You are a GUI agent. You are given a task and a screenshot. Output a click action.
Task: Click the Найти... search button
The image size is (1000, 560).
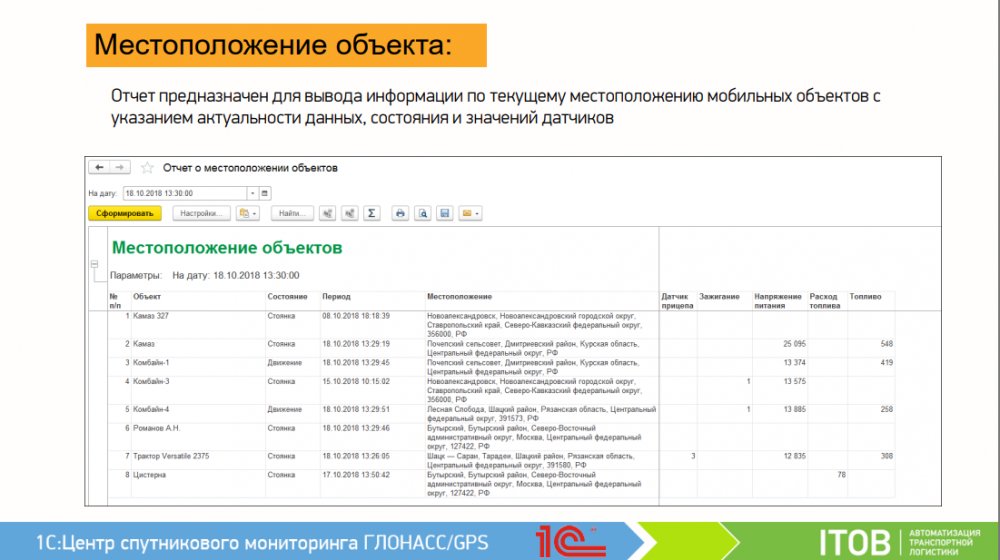pos(291,213)
